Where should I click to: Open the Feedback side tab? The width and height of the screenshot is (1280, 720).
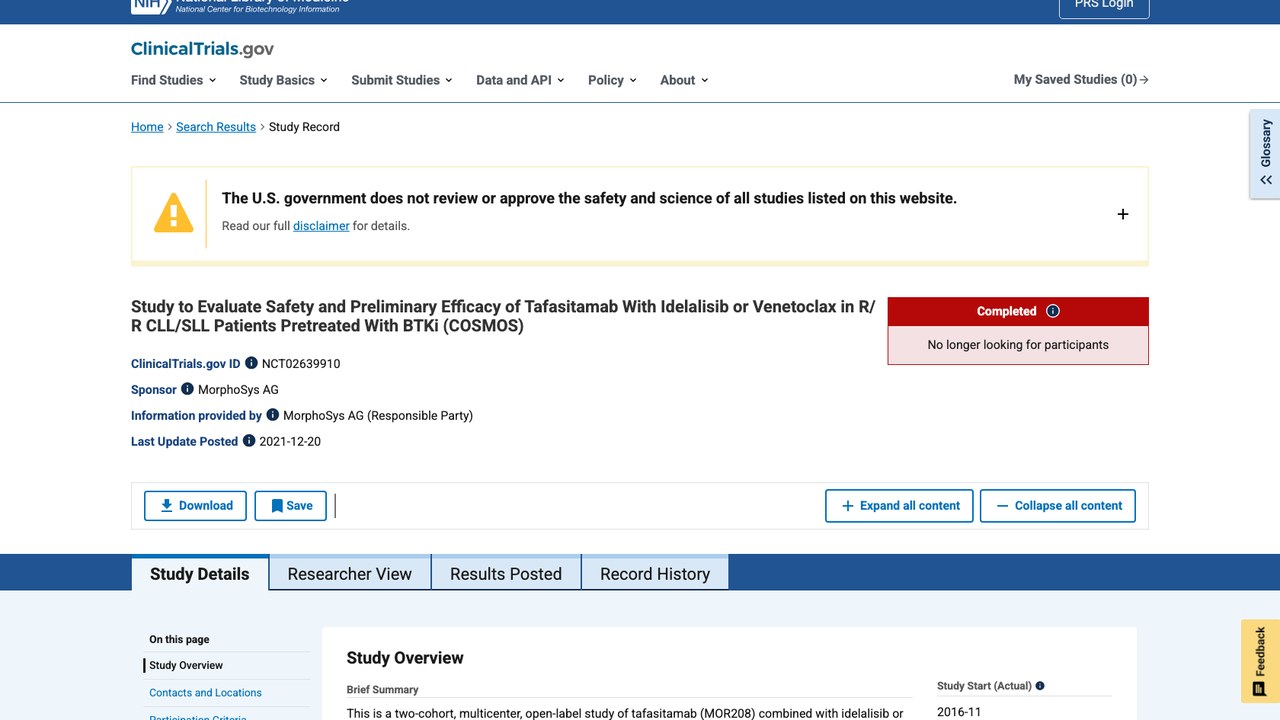tap(1260, 661)
